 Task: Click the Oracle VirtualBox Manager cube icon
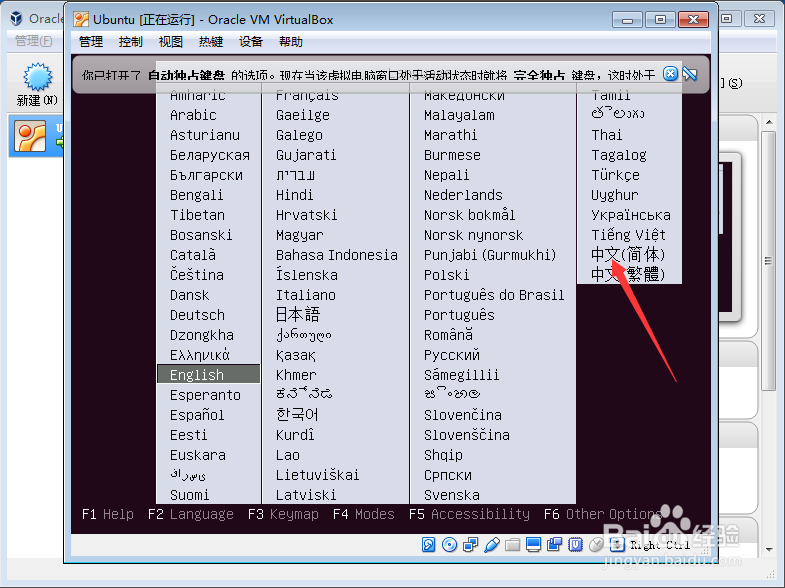point(17,19)
